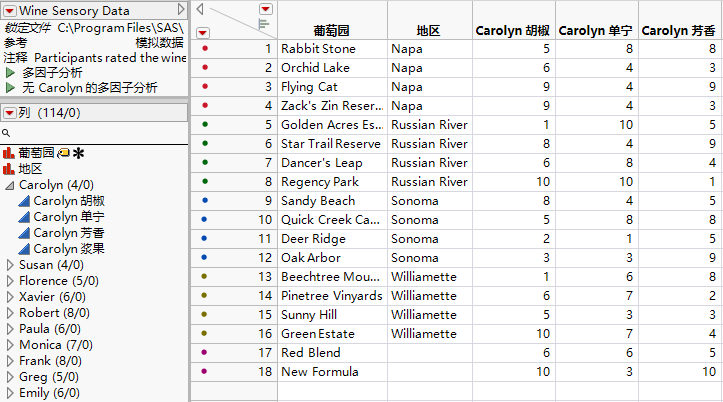Click the Deer Ridge cell
Screen dimensions: 723x402
click(x=332, y=239)
